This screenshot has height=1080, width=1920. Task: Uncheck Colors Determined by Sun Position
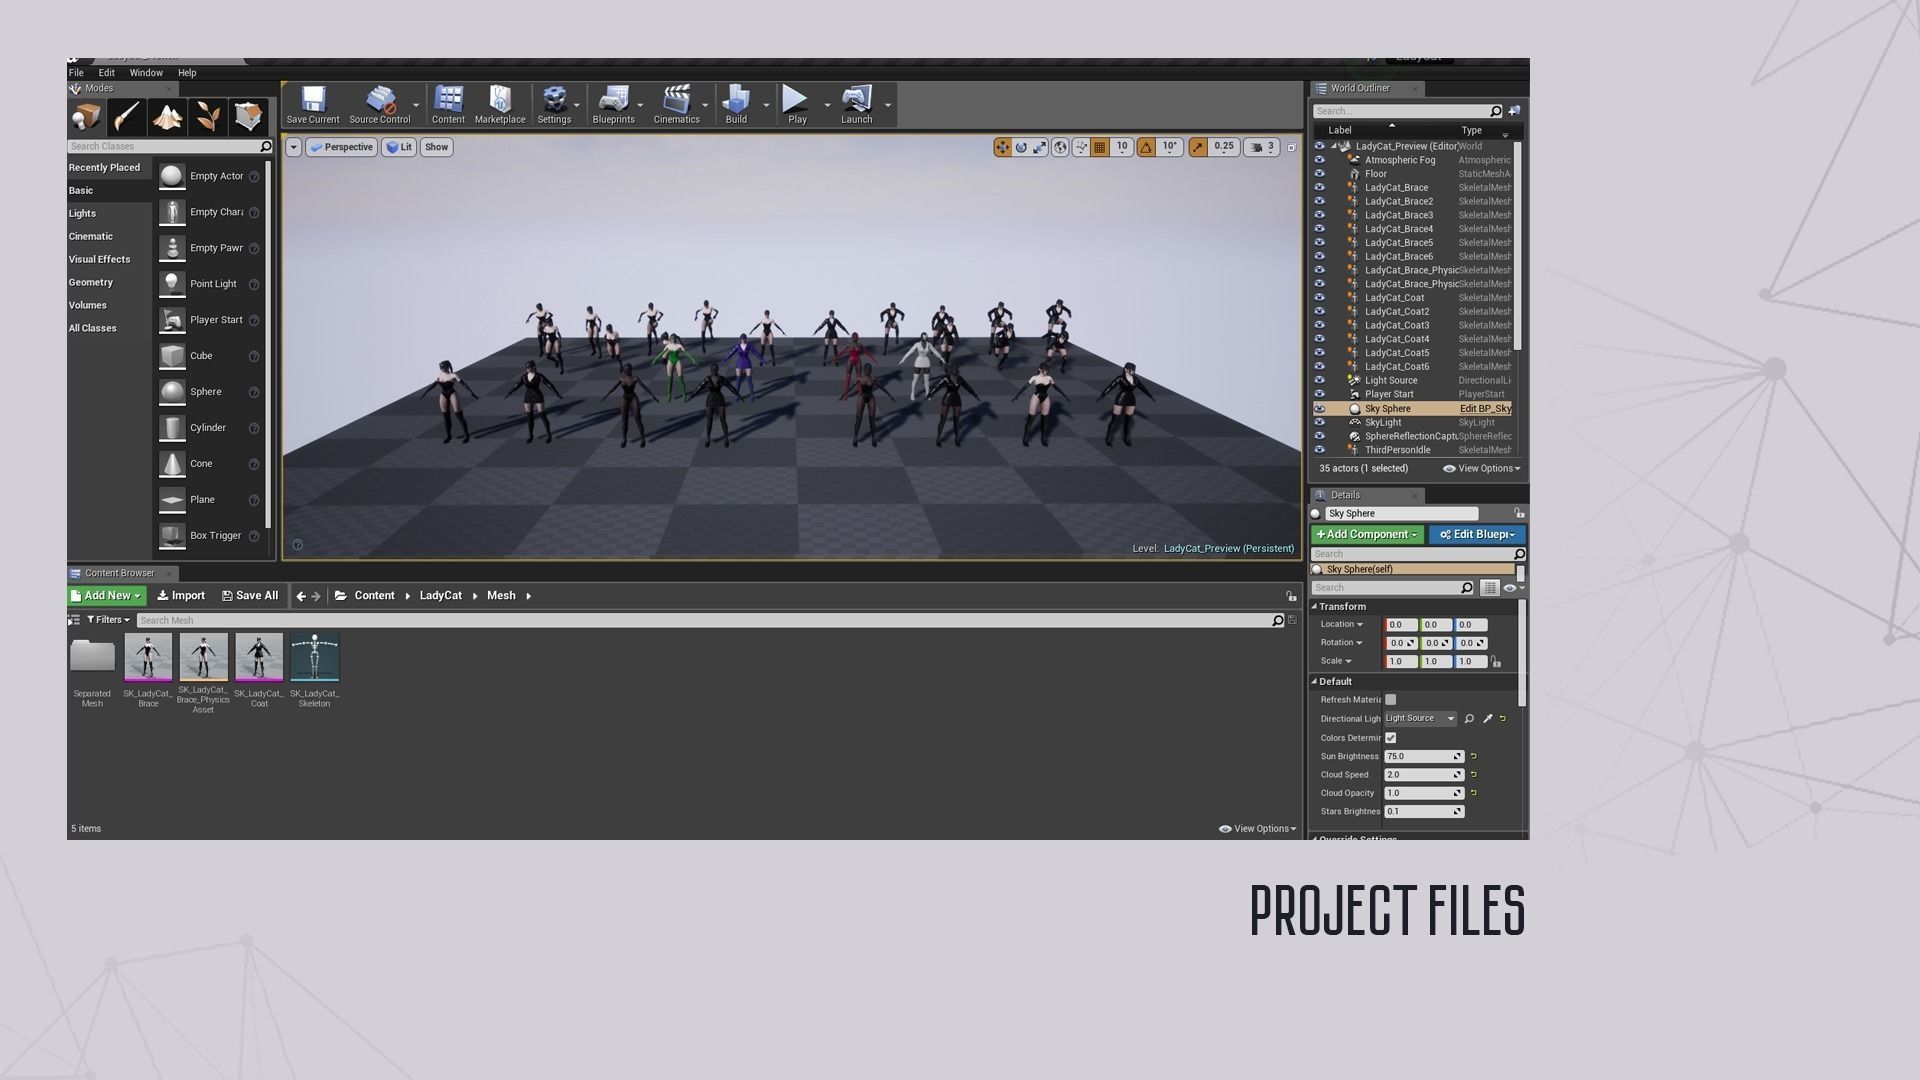click(x=1390, y=738)
